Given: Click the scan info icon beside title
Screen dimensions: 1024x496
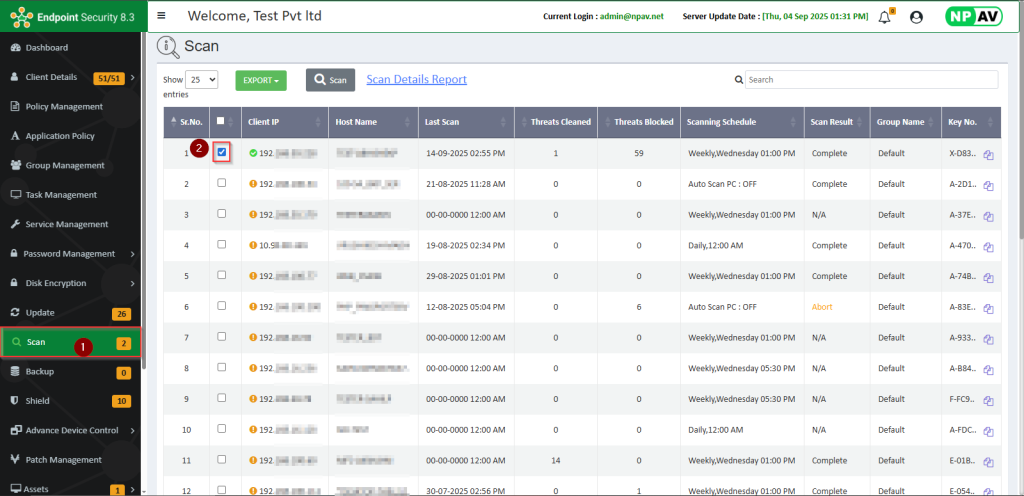Looking at the screenshot, I should [168, 46].
